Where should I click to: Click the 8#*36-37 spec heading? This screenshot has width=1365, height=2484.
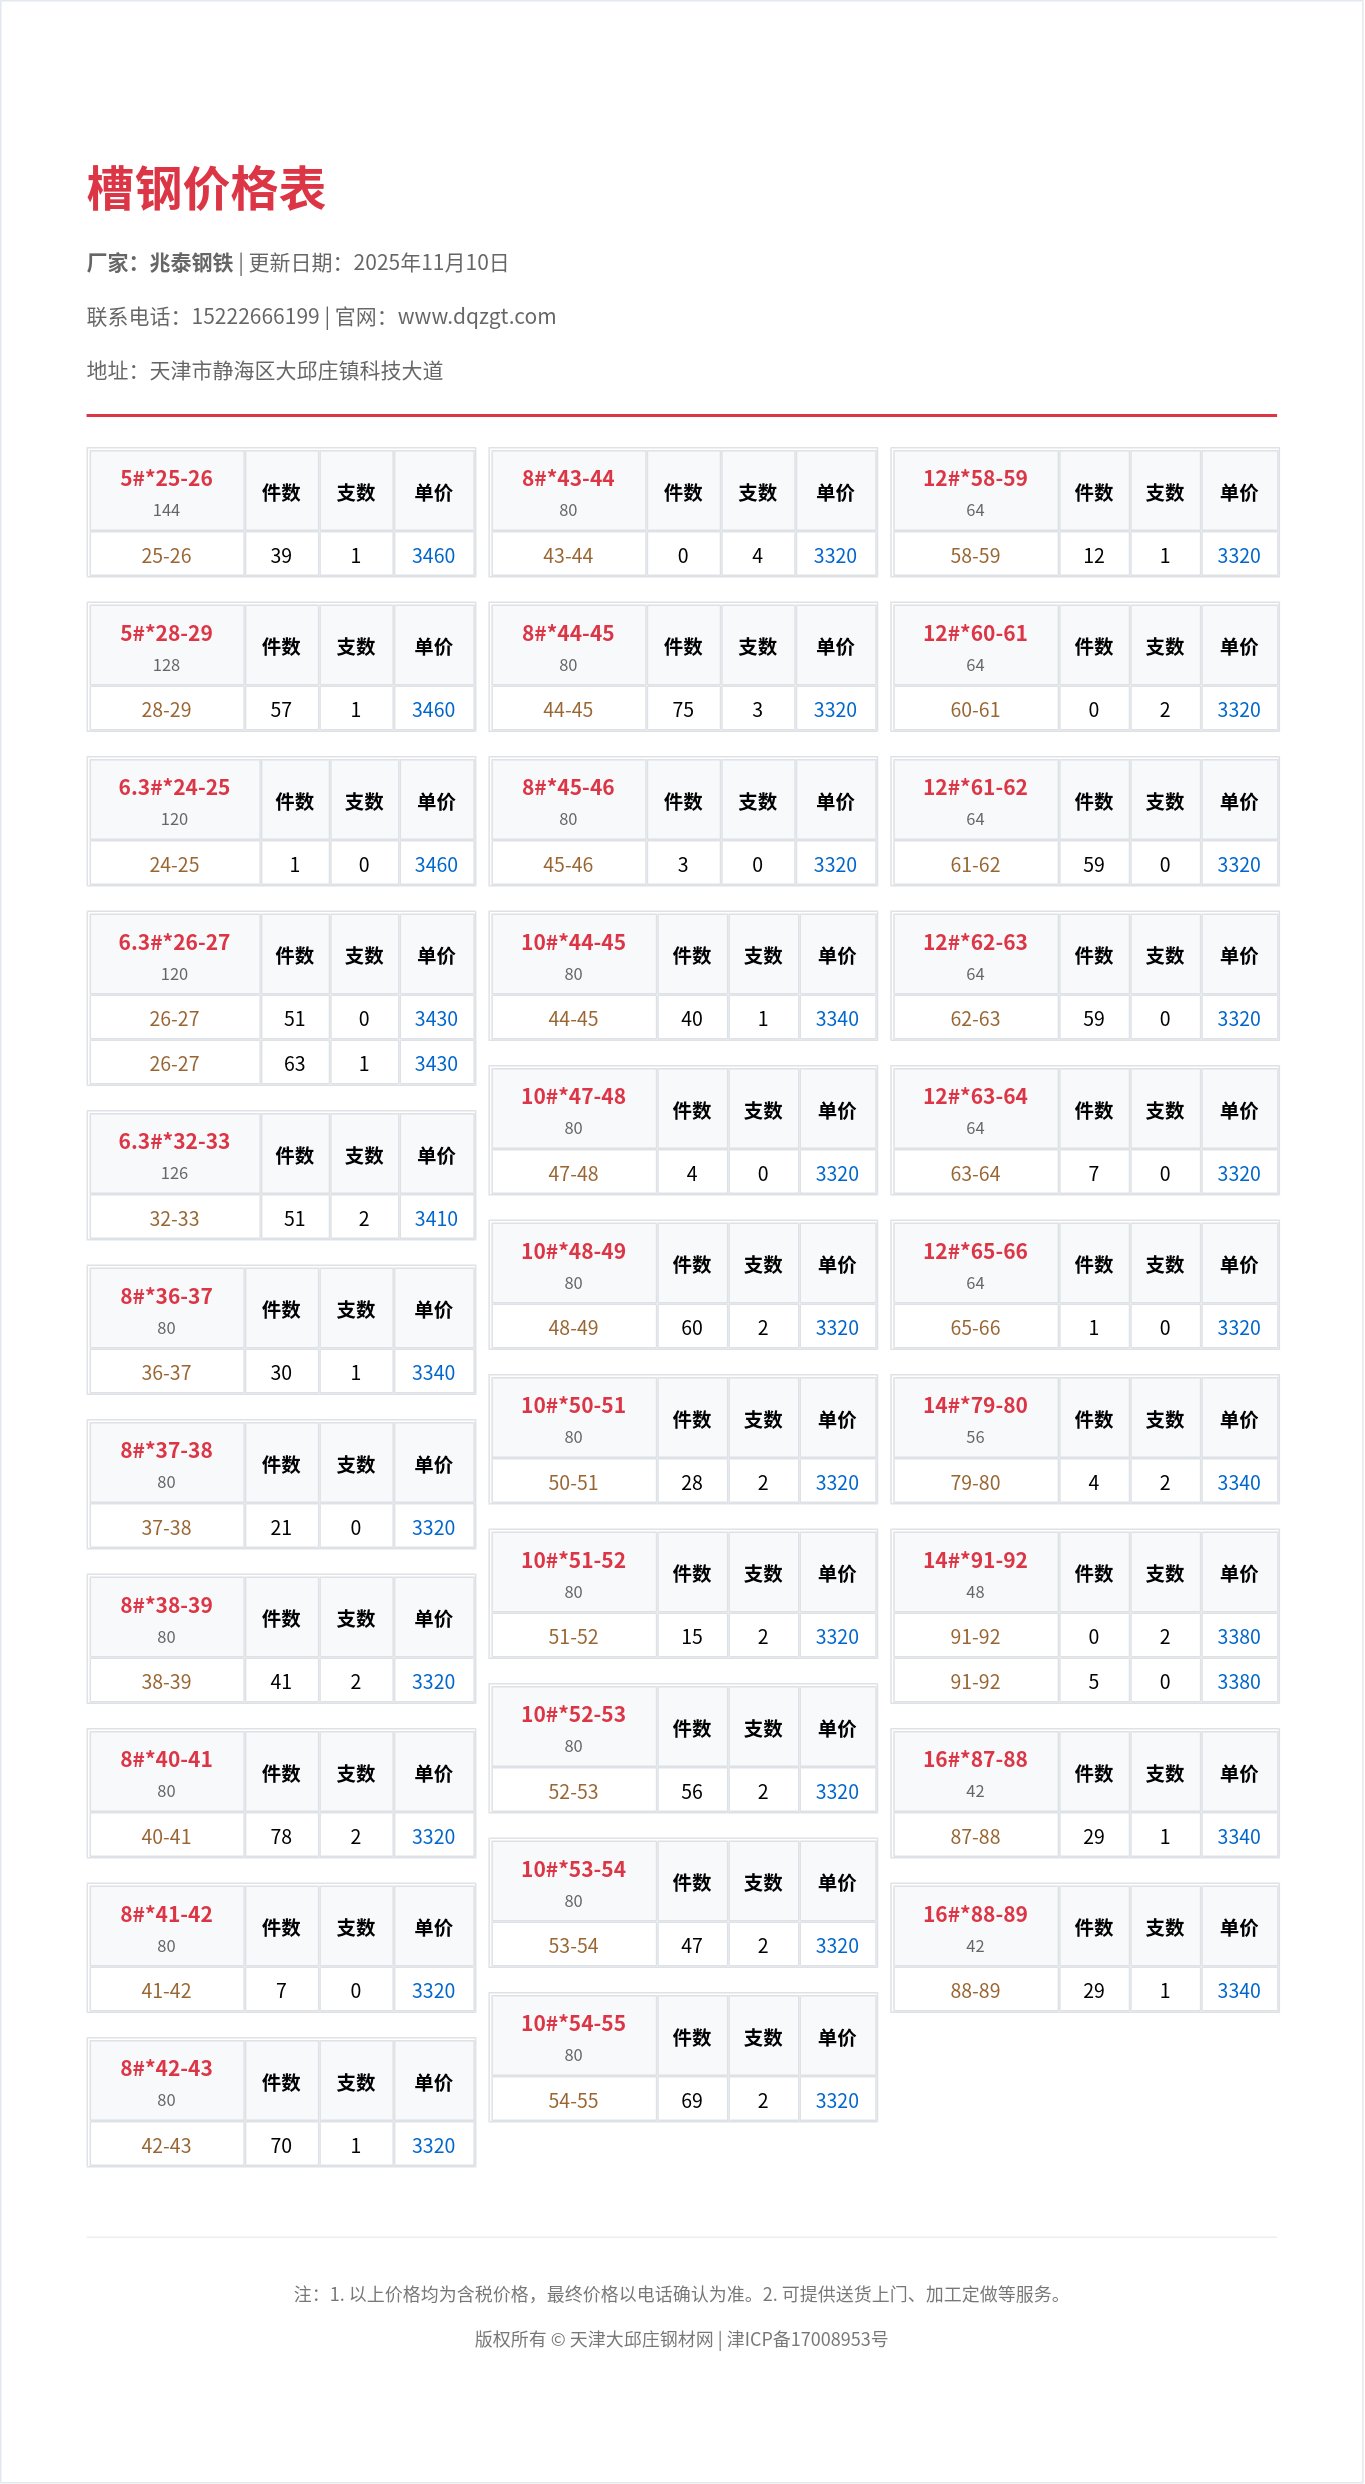pyautogui.click(x=166, y=1297)
